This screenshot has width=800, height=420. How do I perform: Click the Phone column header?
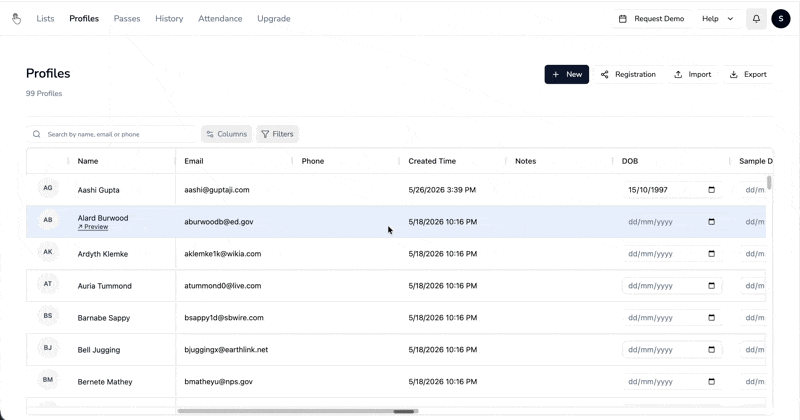[313, 161]
